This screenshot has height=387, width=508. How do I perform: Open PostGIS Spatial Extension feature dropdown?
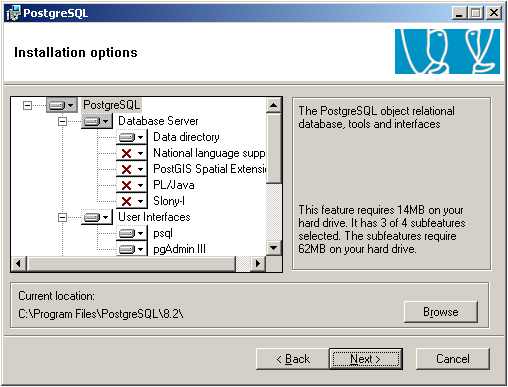point(132,169)
